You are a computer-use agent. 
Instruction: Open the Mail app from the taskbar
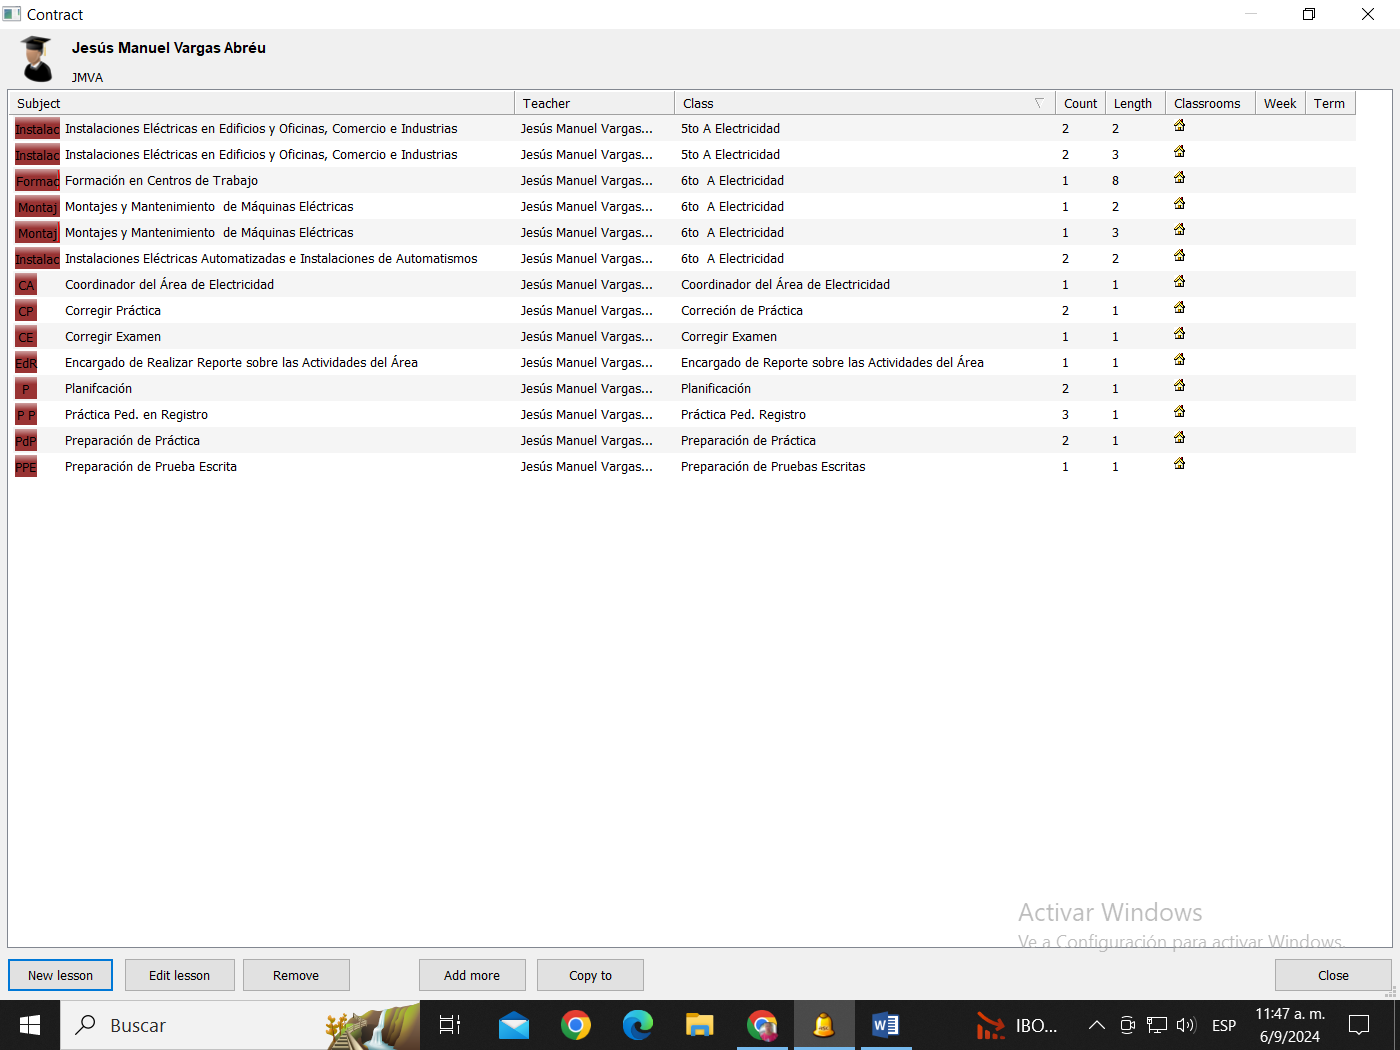coord(514,1025)
